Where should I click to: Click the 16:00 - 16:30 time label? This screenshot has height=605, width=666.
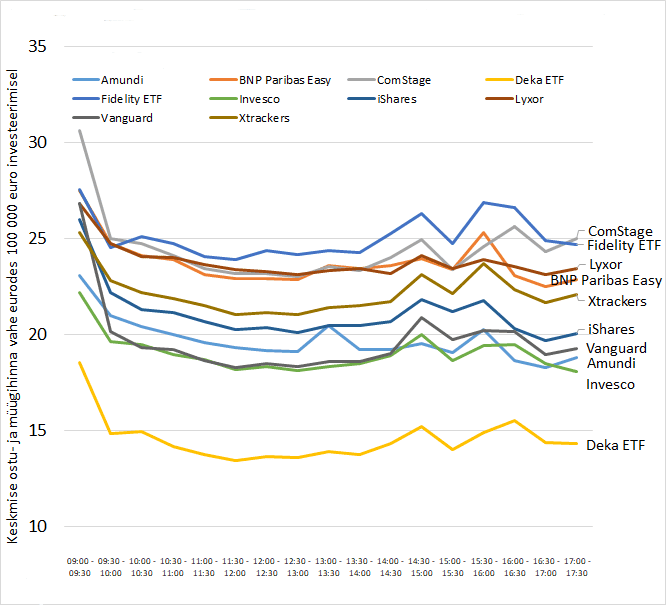pos(514,567)
